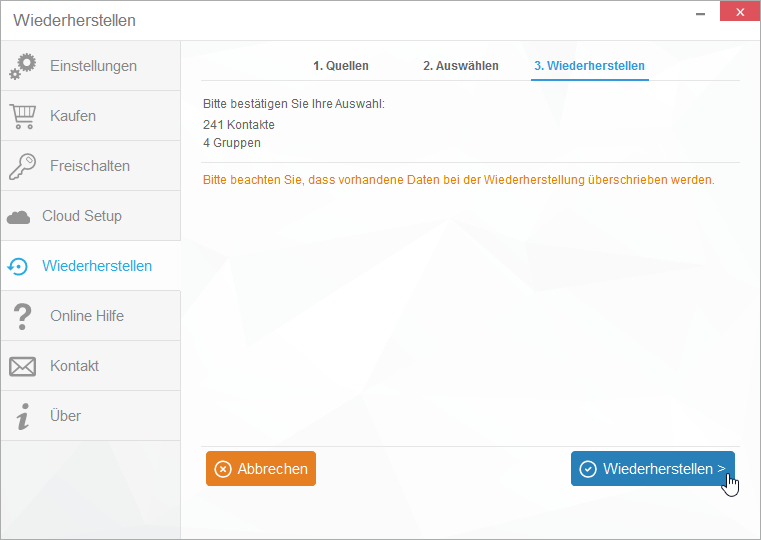Open the Einstellungen sidebar entry
761x540 pixels.
click(91, 66)
